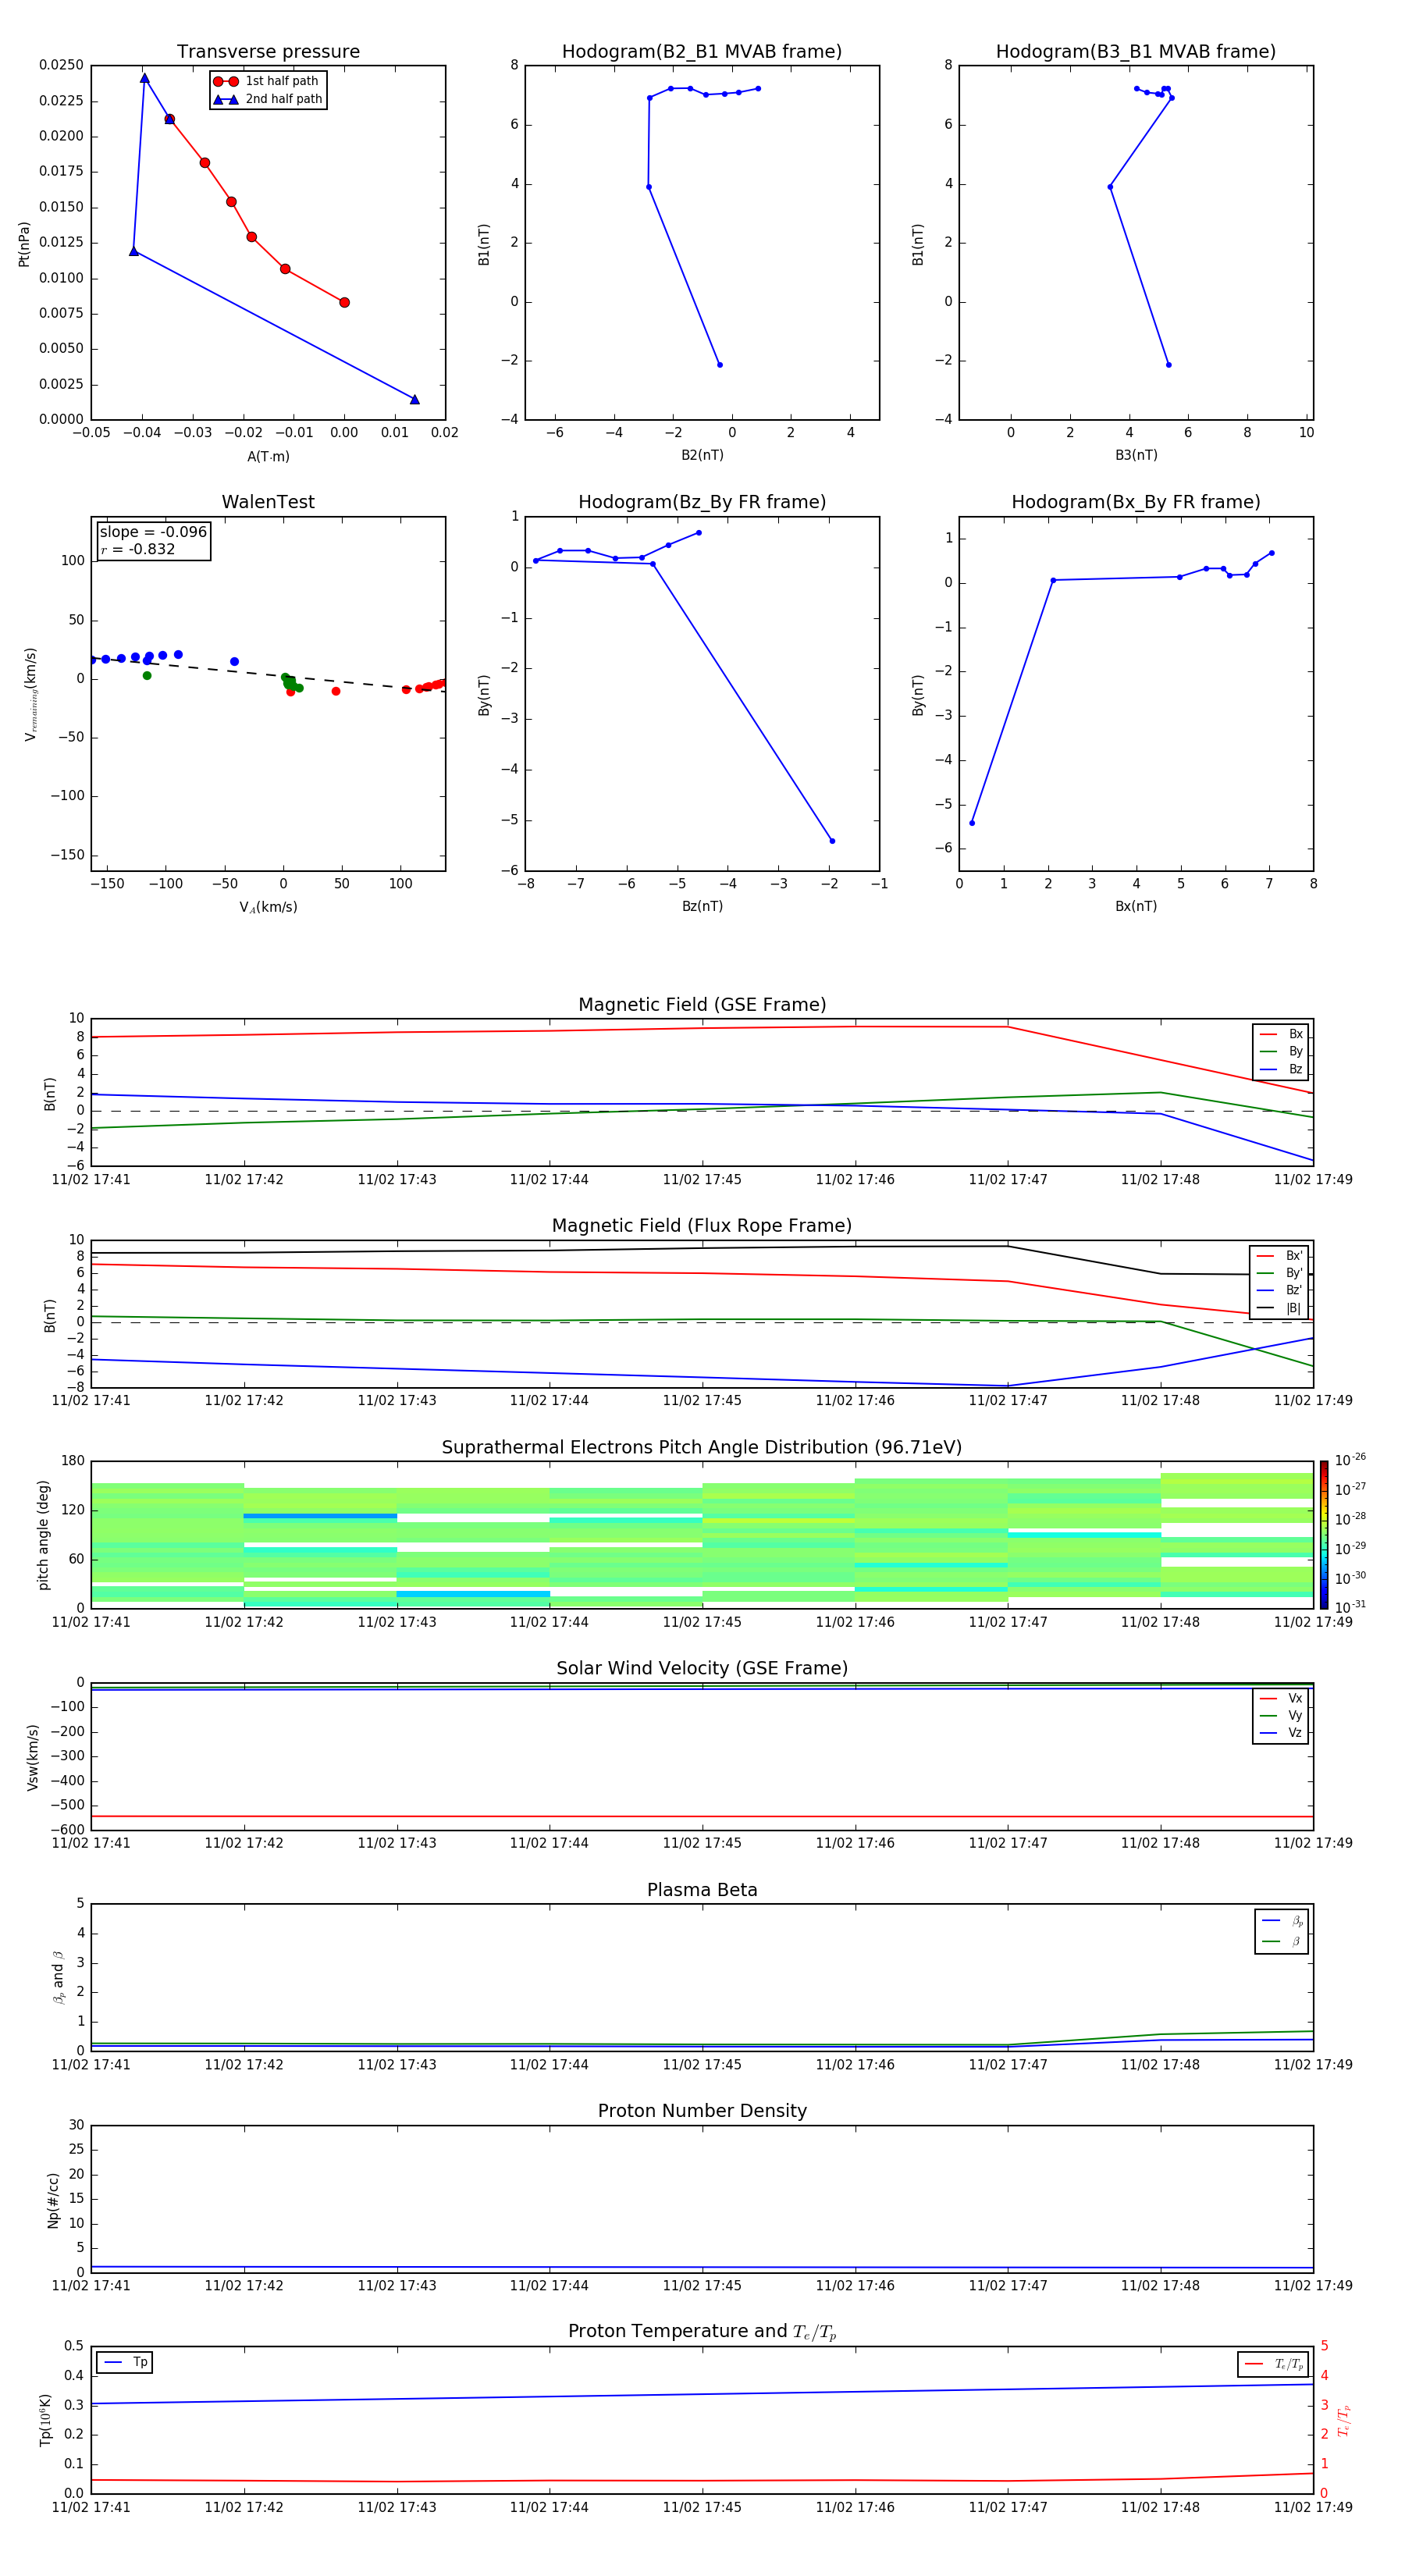The image size is (1405, 2576).
Task: Click the Bx legend entry in GSE panel
Action: point(1281,1034)
